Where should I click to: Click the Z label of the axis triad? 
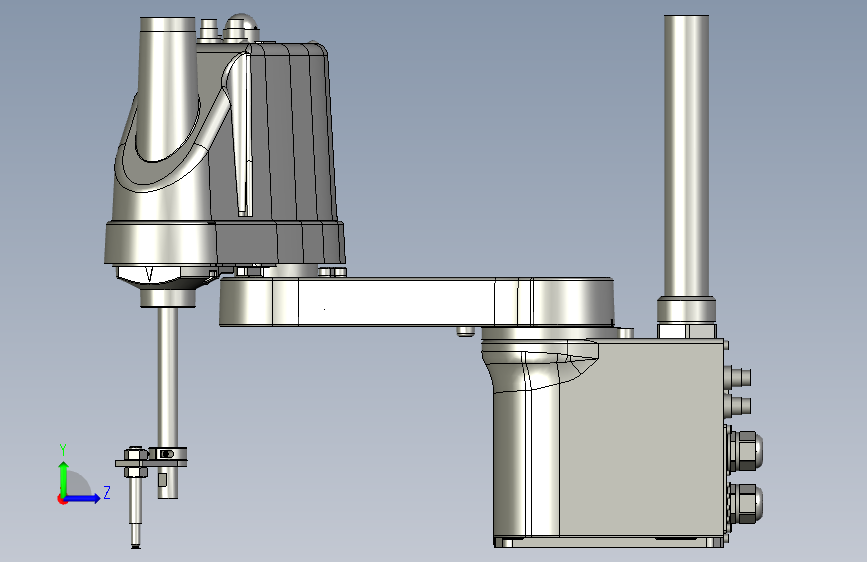tap(107, 492)
